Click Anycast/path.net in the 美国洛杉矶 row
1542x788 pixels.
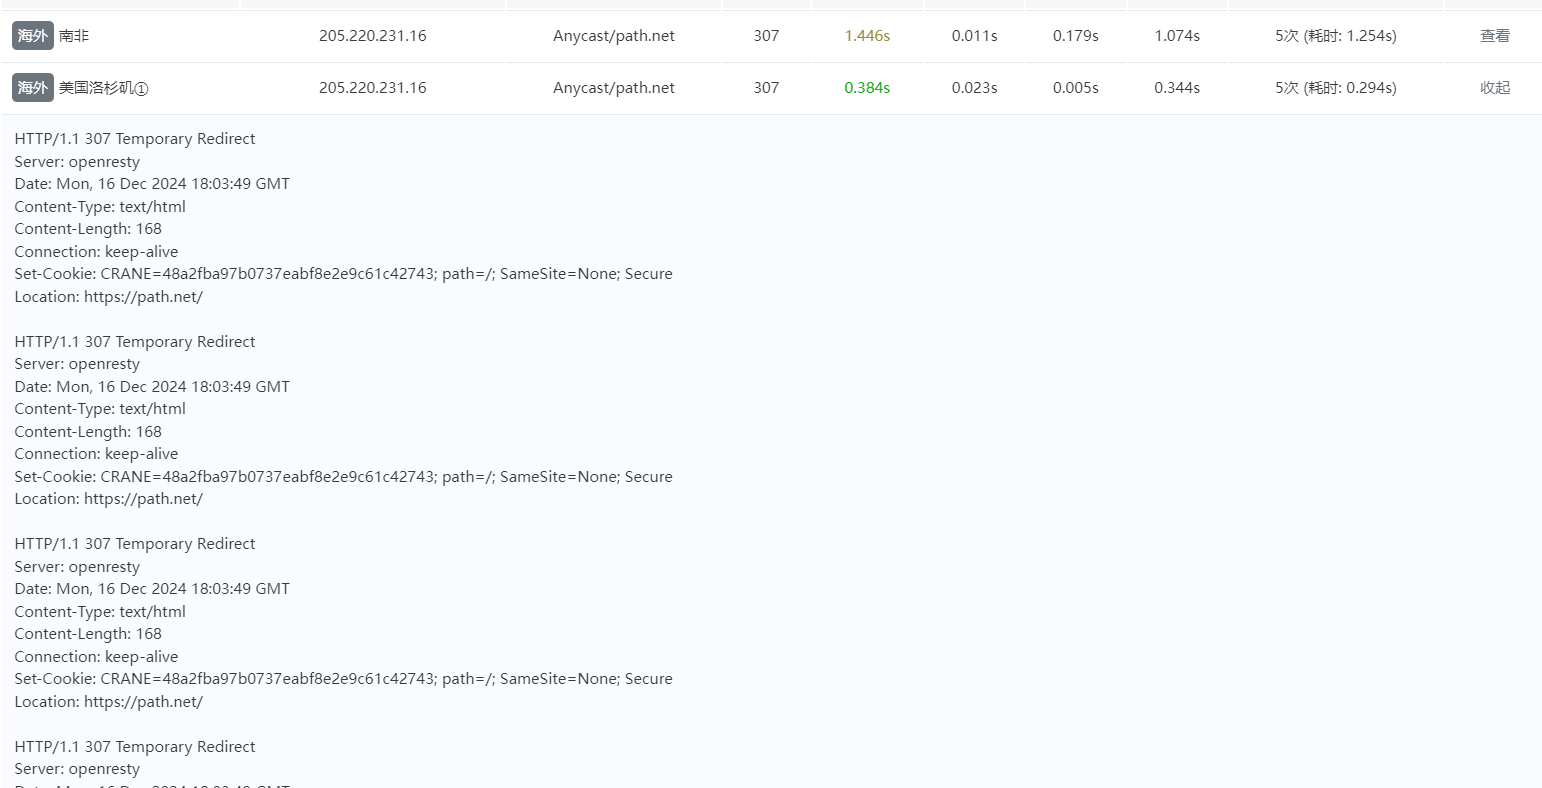point(613,88)
